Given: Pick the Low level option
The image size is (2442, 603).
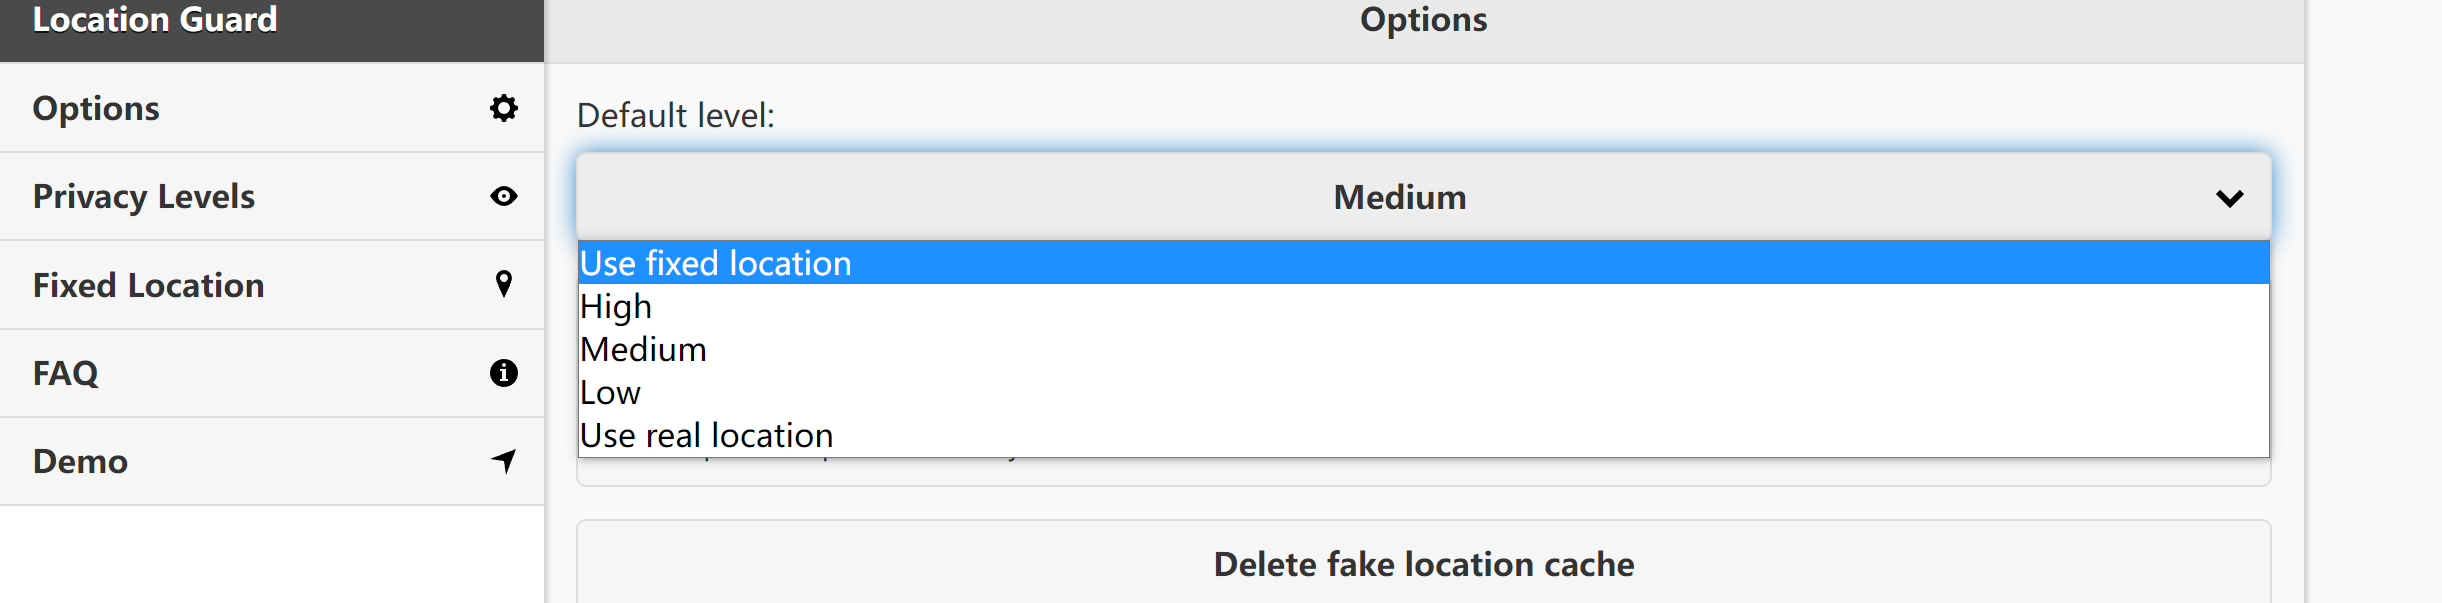Looking at the screenshot, I should (1423, 392).
